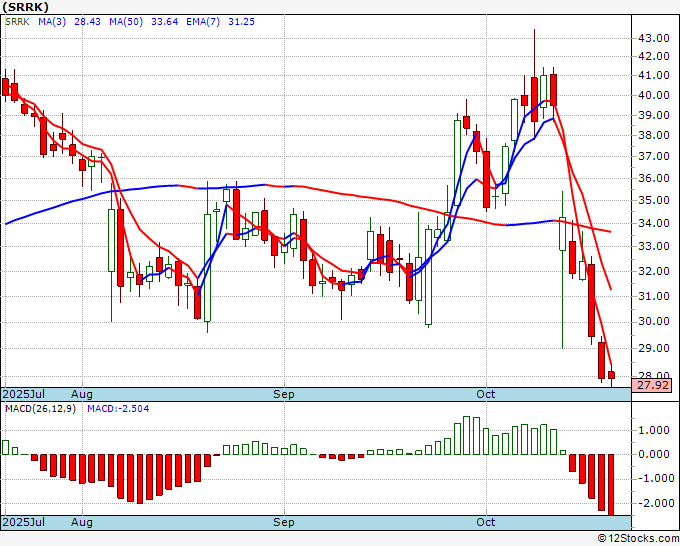Click the Sep label on MACD axis
Screen dimensions: 680x546
[x=284, y=522]
